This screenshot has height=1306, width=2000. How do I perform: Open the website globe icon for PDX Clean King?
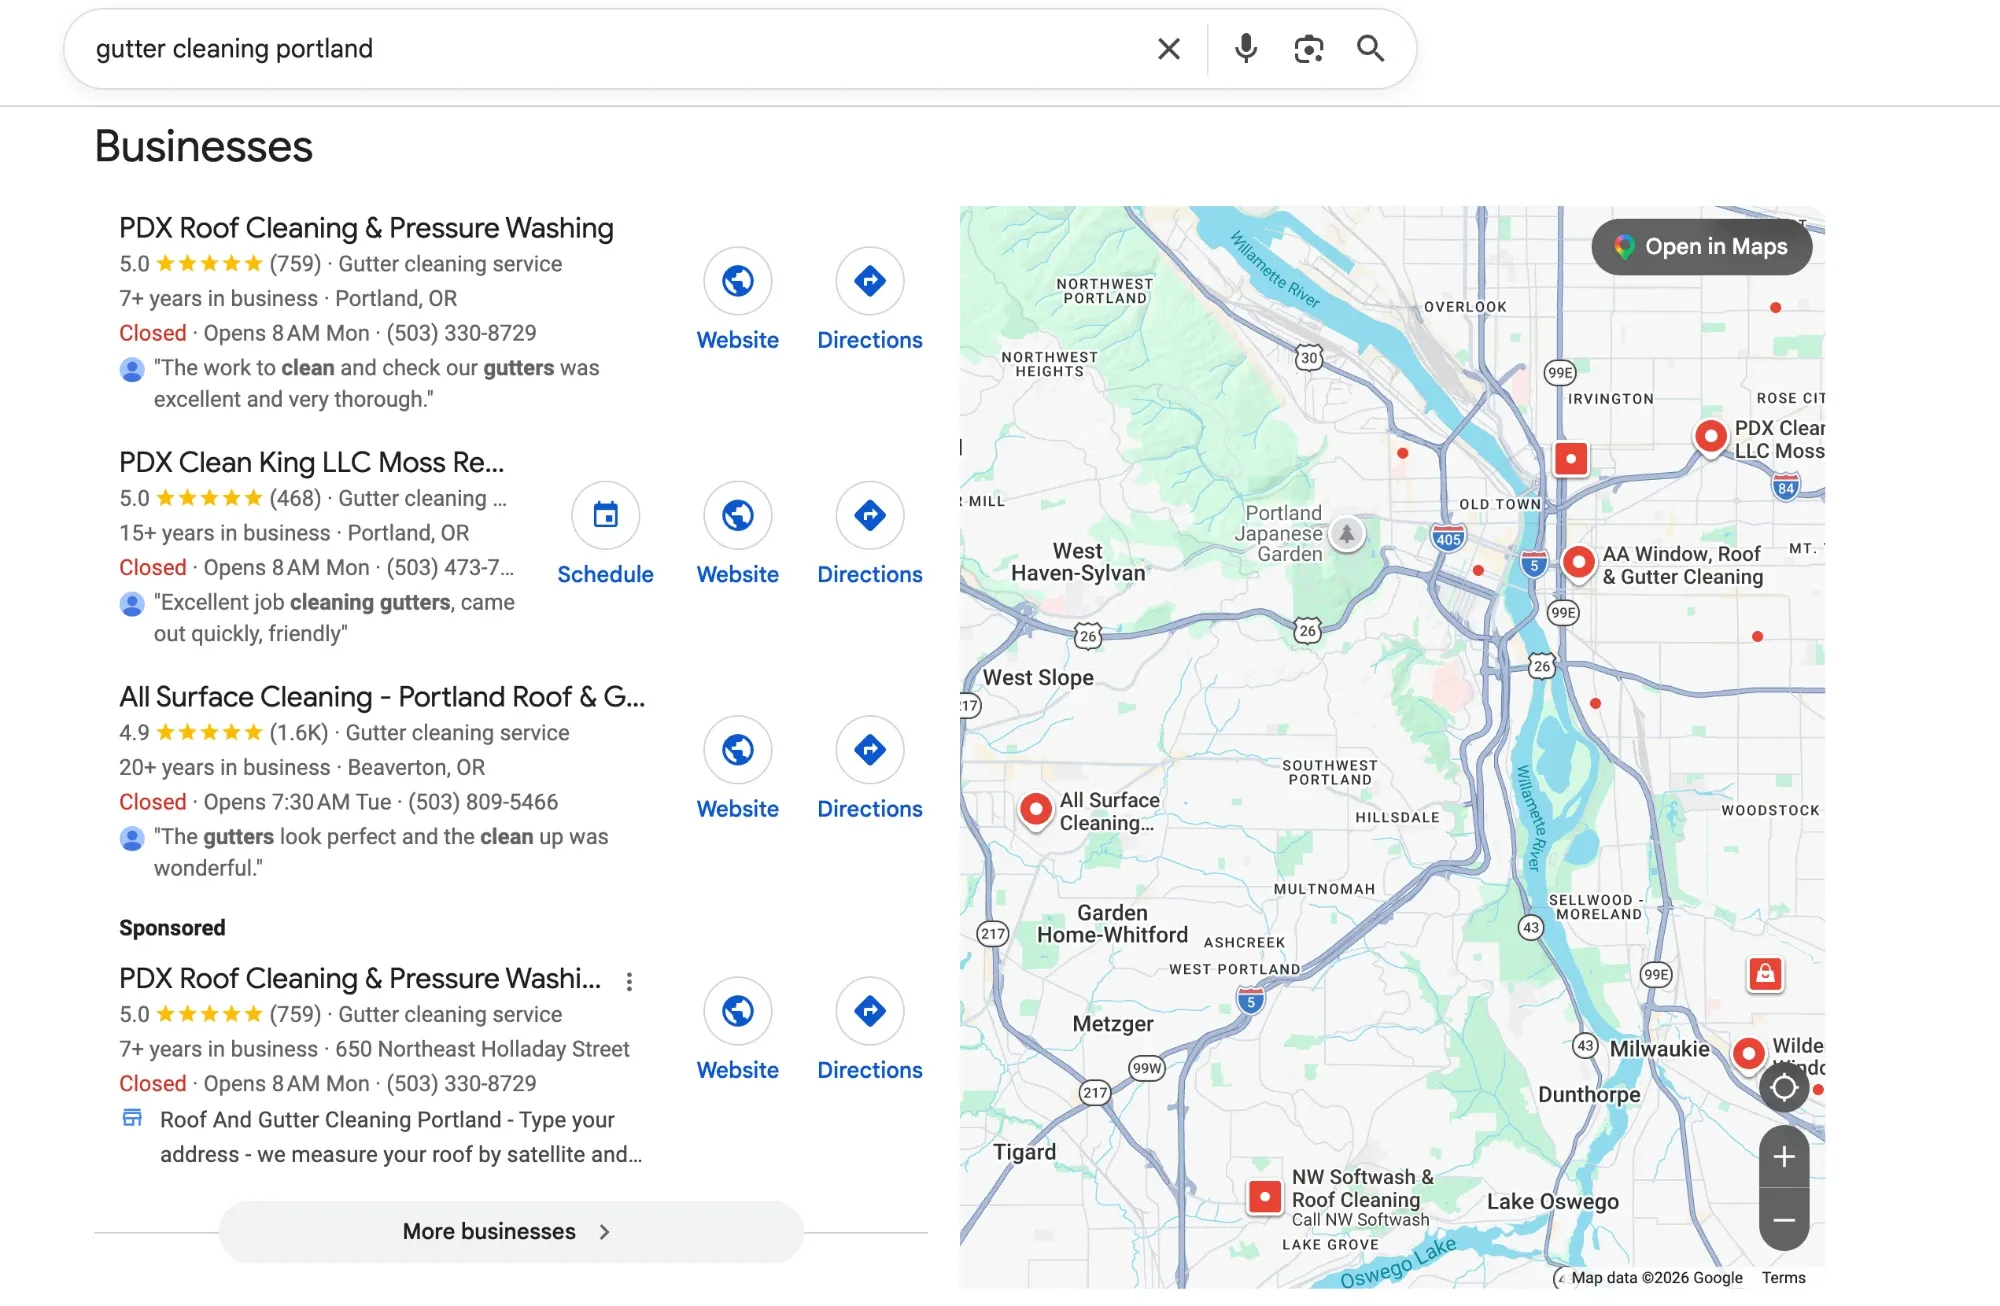click(x=738, y=515)
